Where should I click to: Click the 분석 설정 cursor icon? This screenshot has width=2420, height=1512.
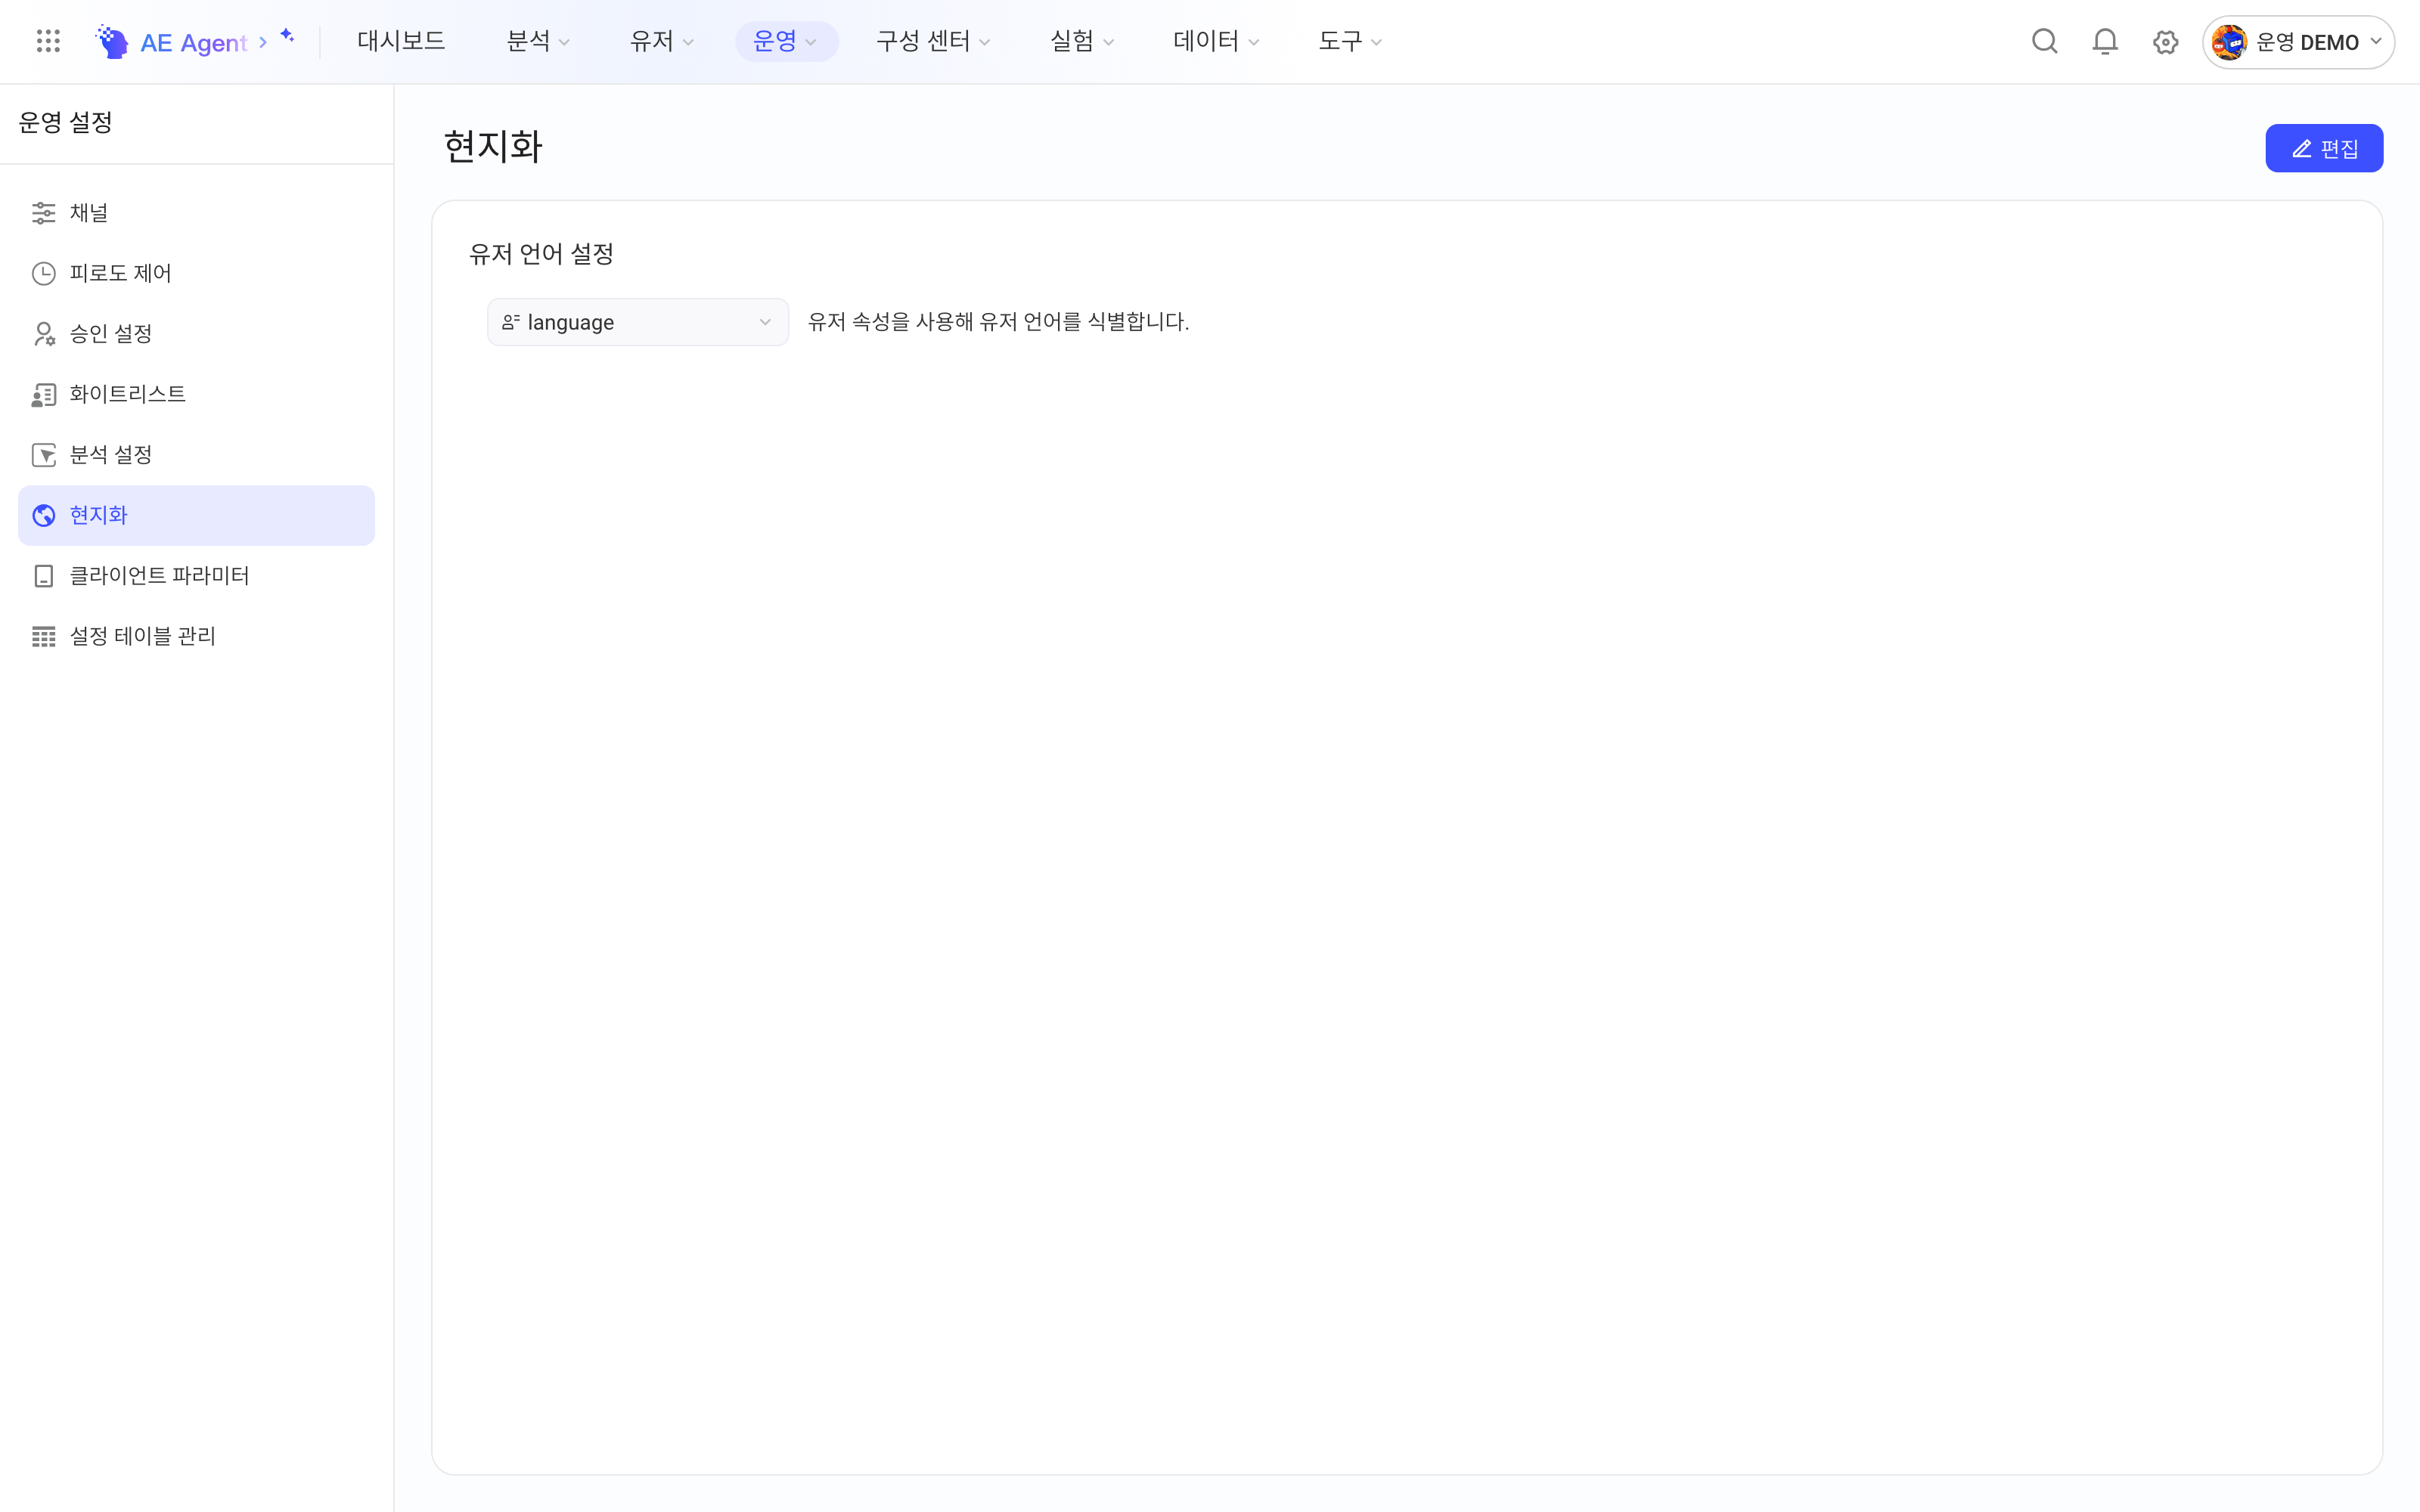[44, 455]
